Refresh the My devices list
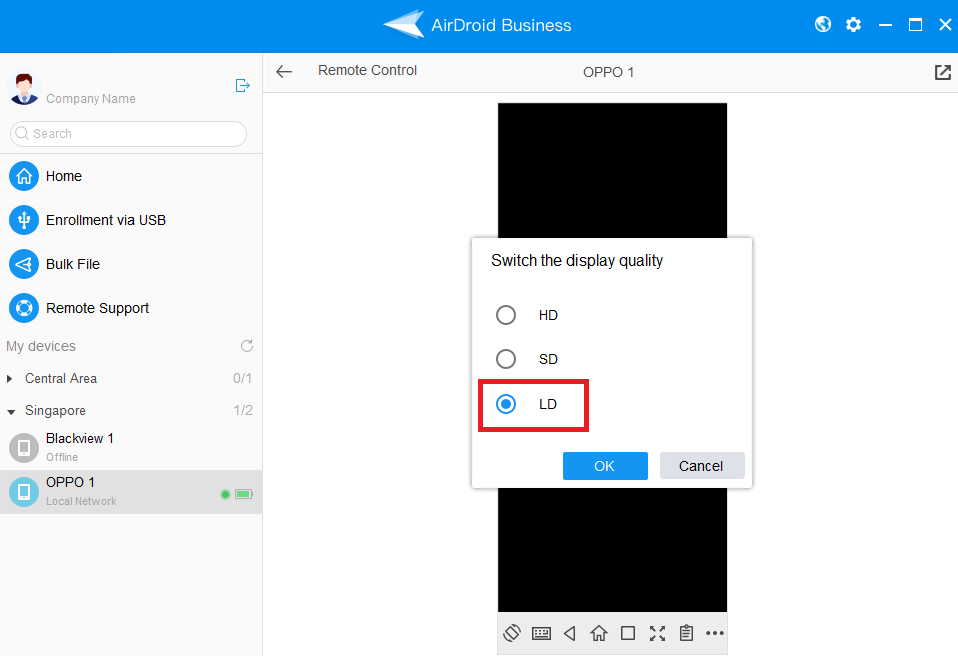 (x=247, y=346)
